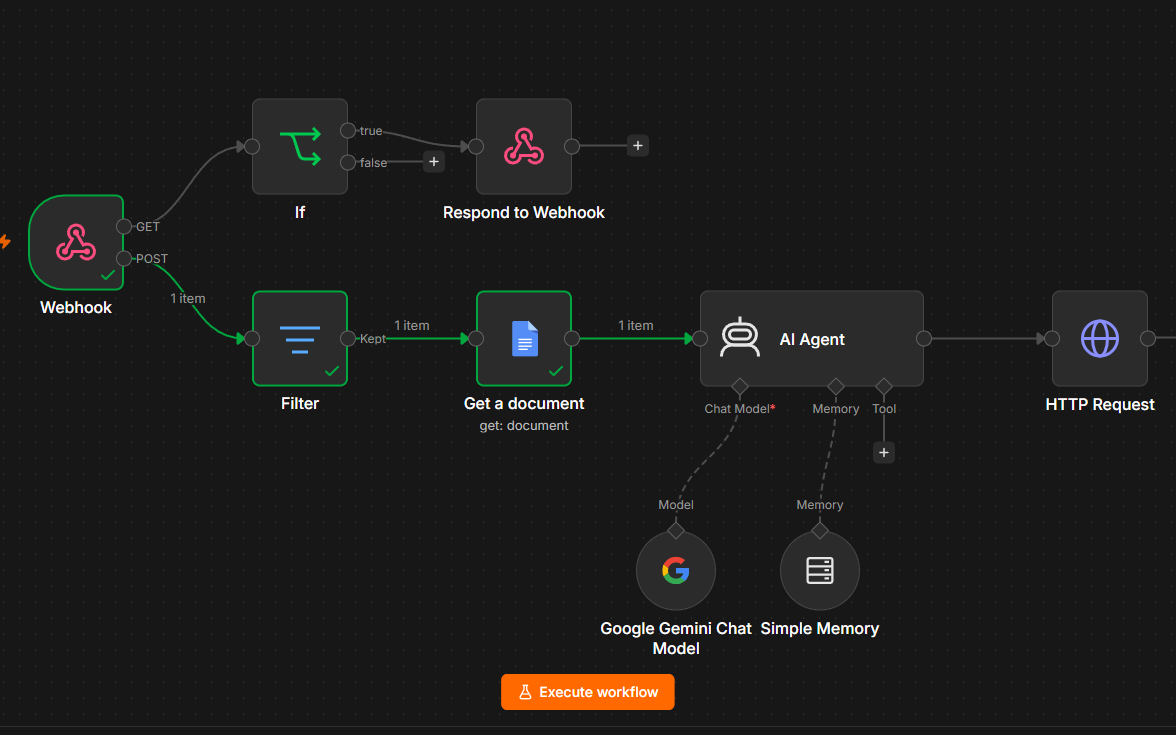Click the Gemini Model diamond connector
1176x735 pixels.
pos(676,530)
